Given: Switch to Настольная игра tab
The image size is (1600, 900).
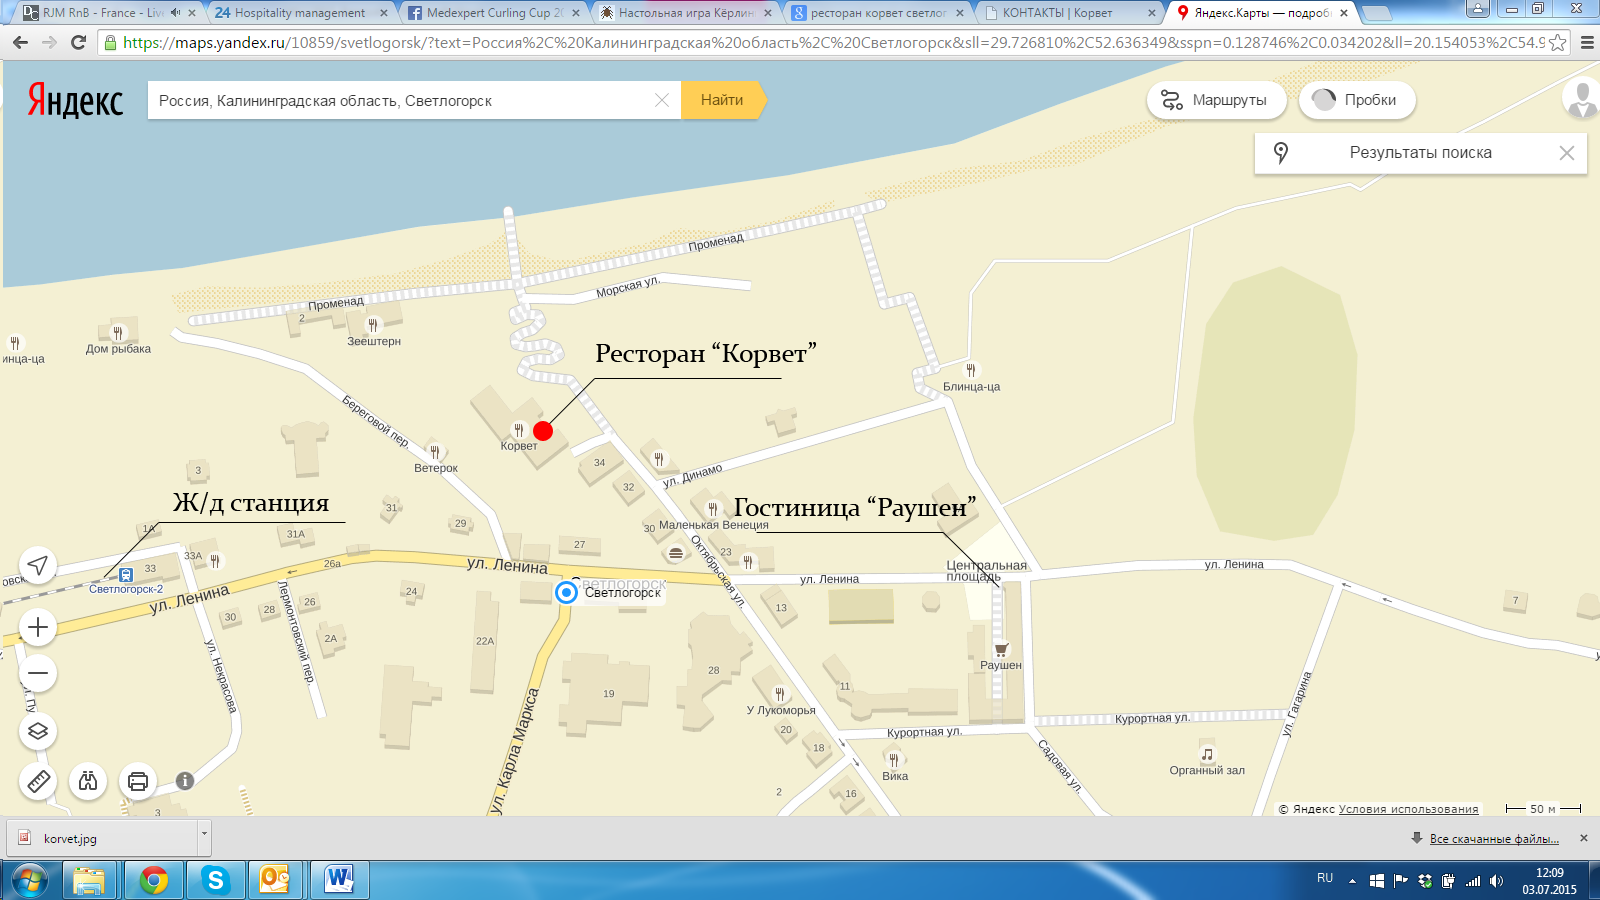Looking at the screenshot, I should [x=686, y=13].
